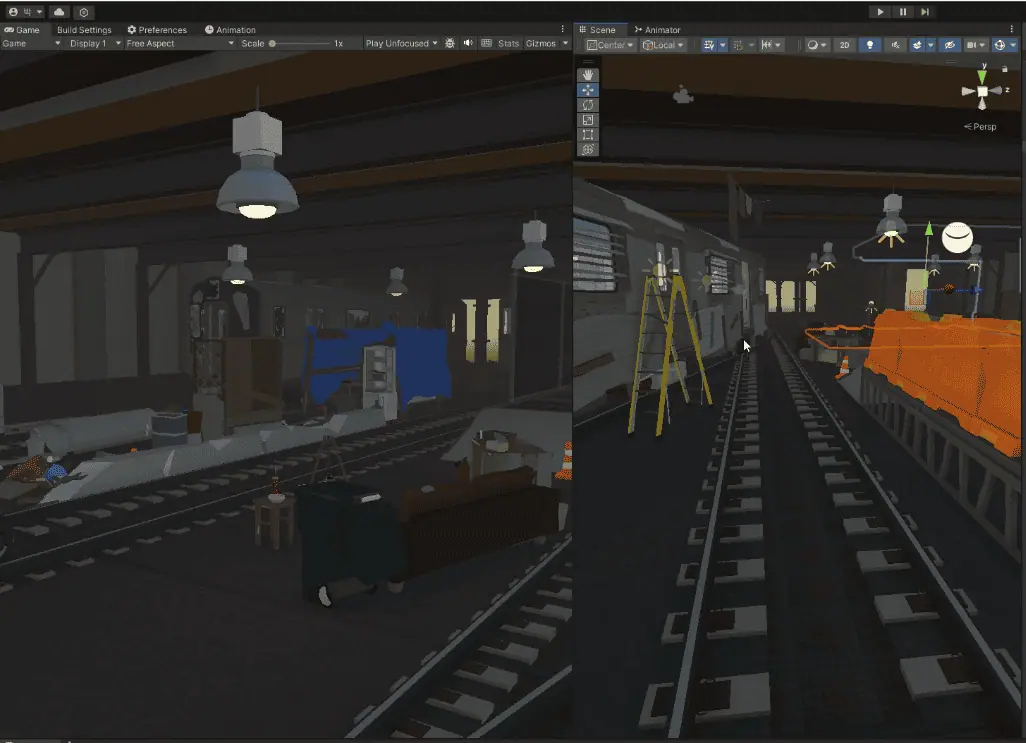This screenshot has height=743, width=1026.
Task: Click the center cube of the orientation gizmo
Action: 982,92
